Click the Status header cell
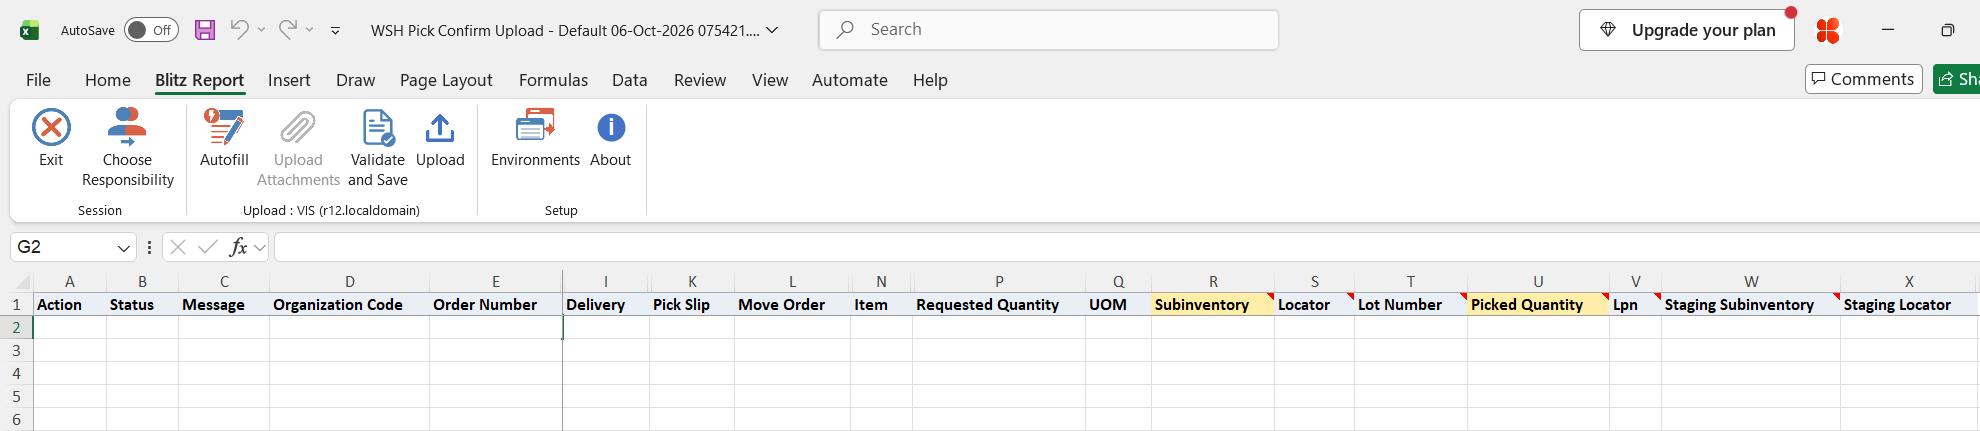The image size is (1980, 431). (x=142, y=305)
